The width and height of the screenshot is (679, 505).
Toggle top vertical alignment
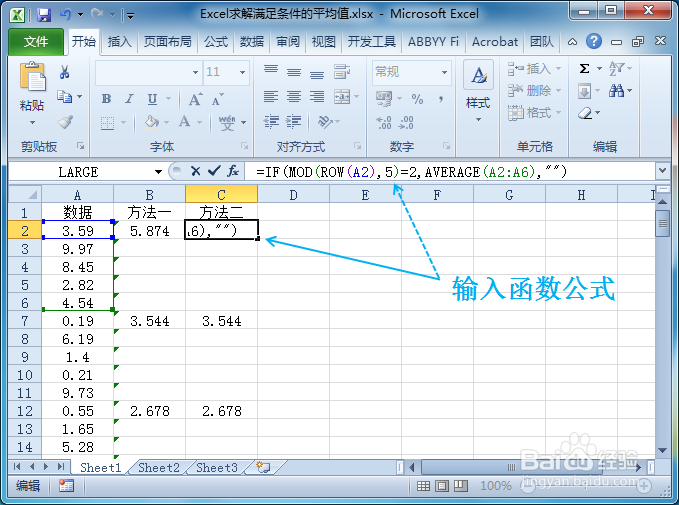pyautogui.click(x=271, y=69)
